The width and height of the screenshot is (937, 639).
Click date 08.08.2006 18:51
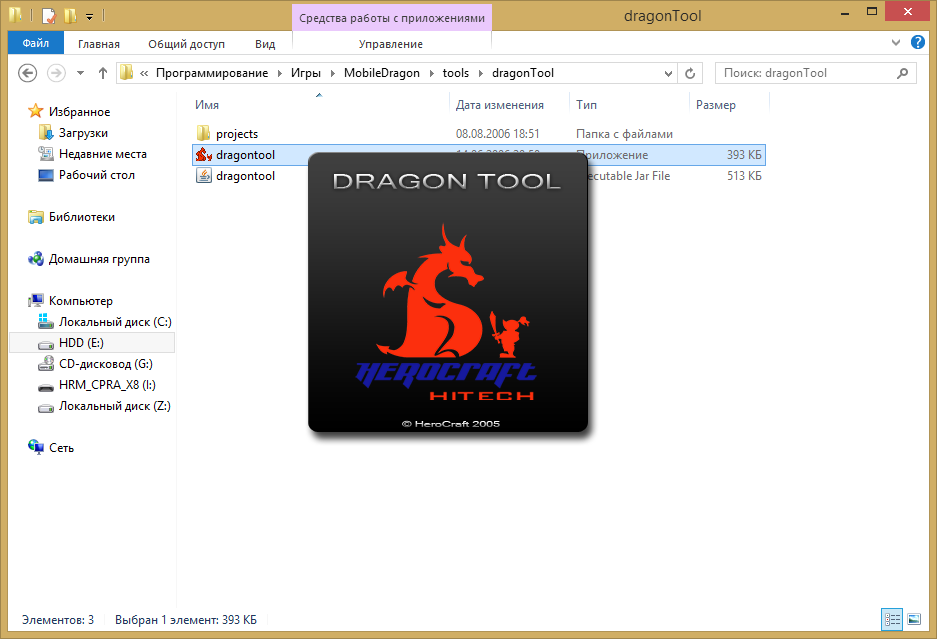coord(497,134)
